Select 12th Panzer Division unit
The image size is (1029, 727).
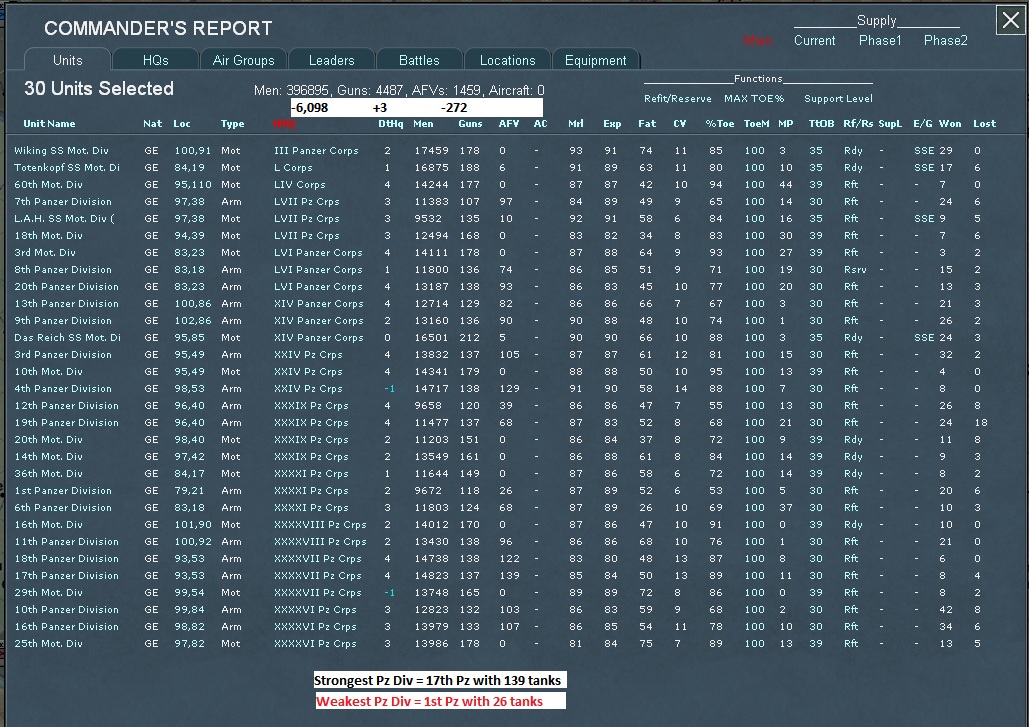click(66, 405)
